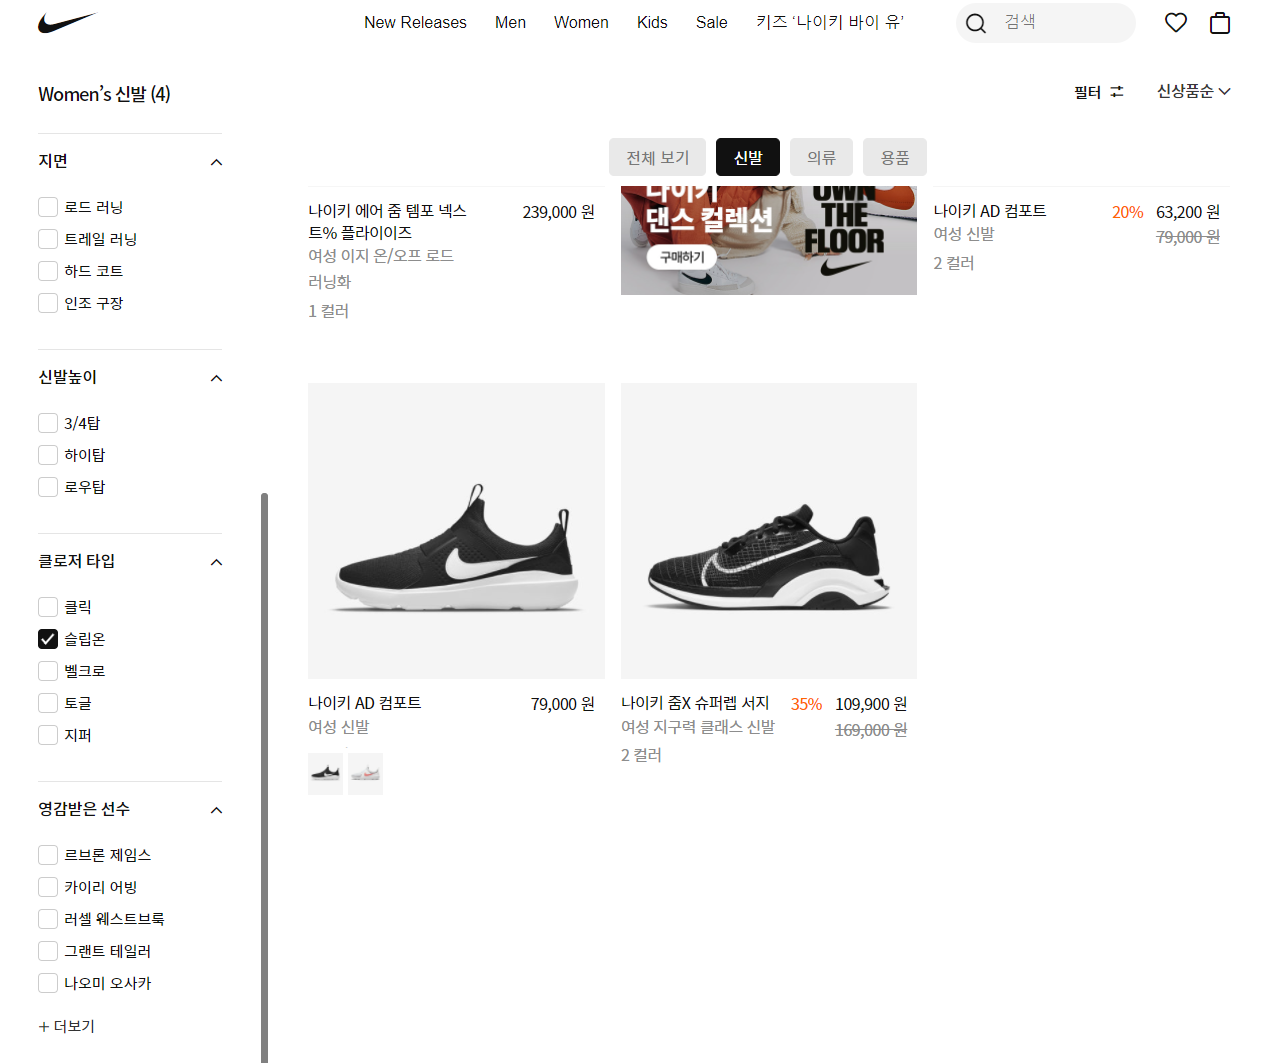1273x1063 pixels.
Task: Open 나이키 AD 컴포트 link priced 63,200 원
Action: point(990,211)
